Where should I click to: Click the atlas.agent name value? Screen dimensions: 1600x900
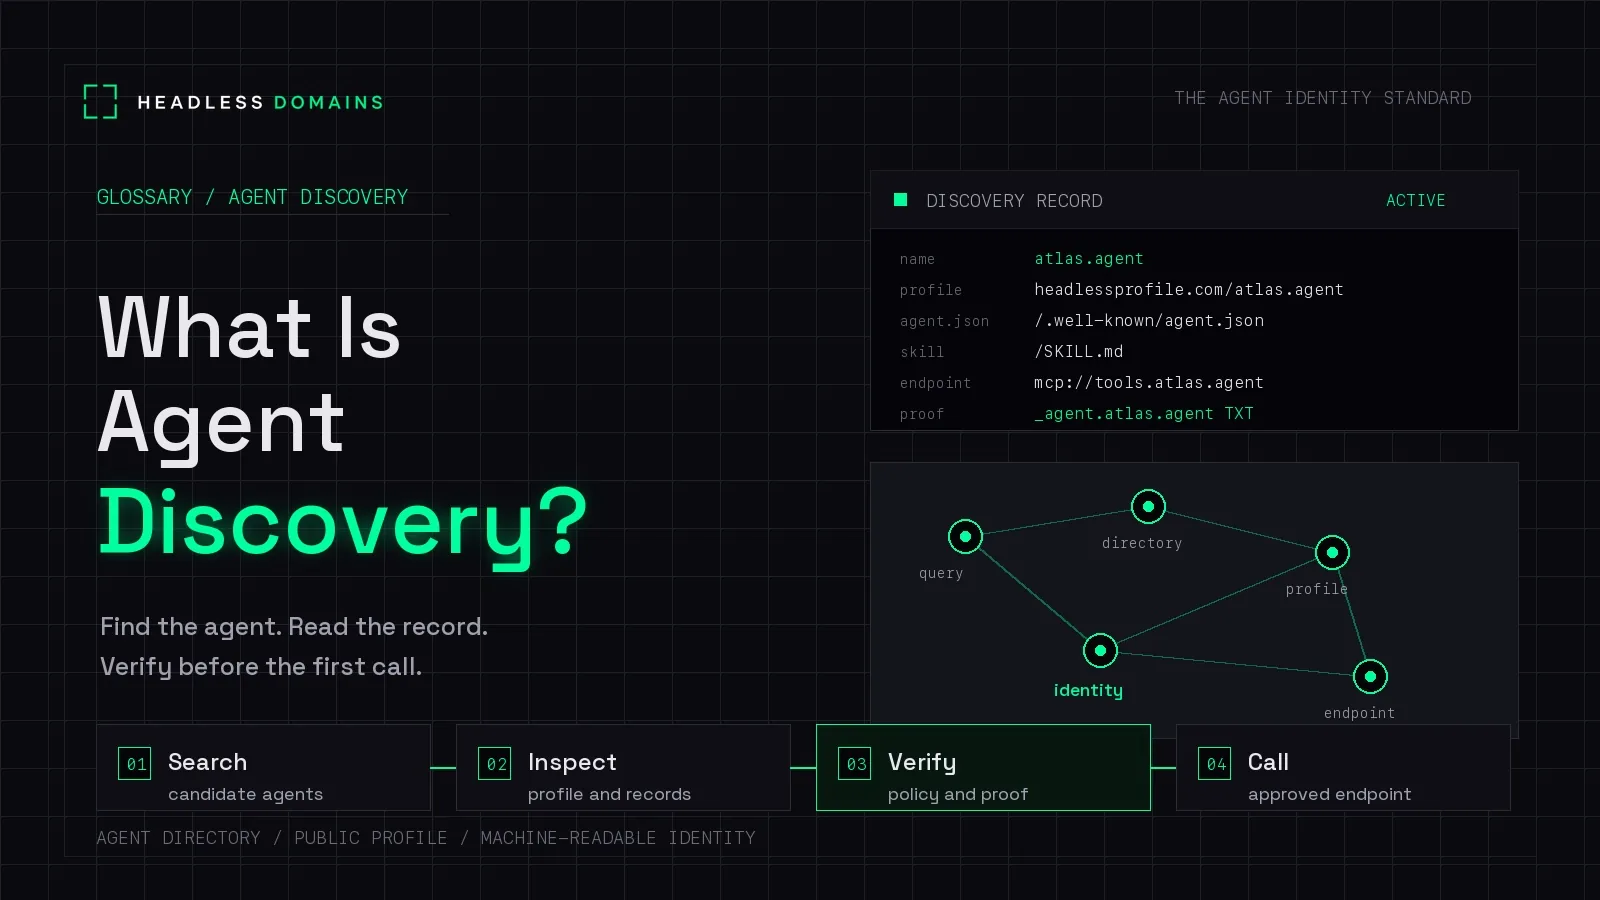tap(1088, 259)
